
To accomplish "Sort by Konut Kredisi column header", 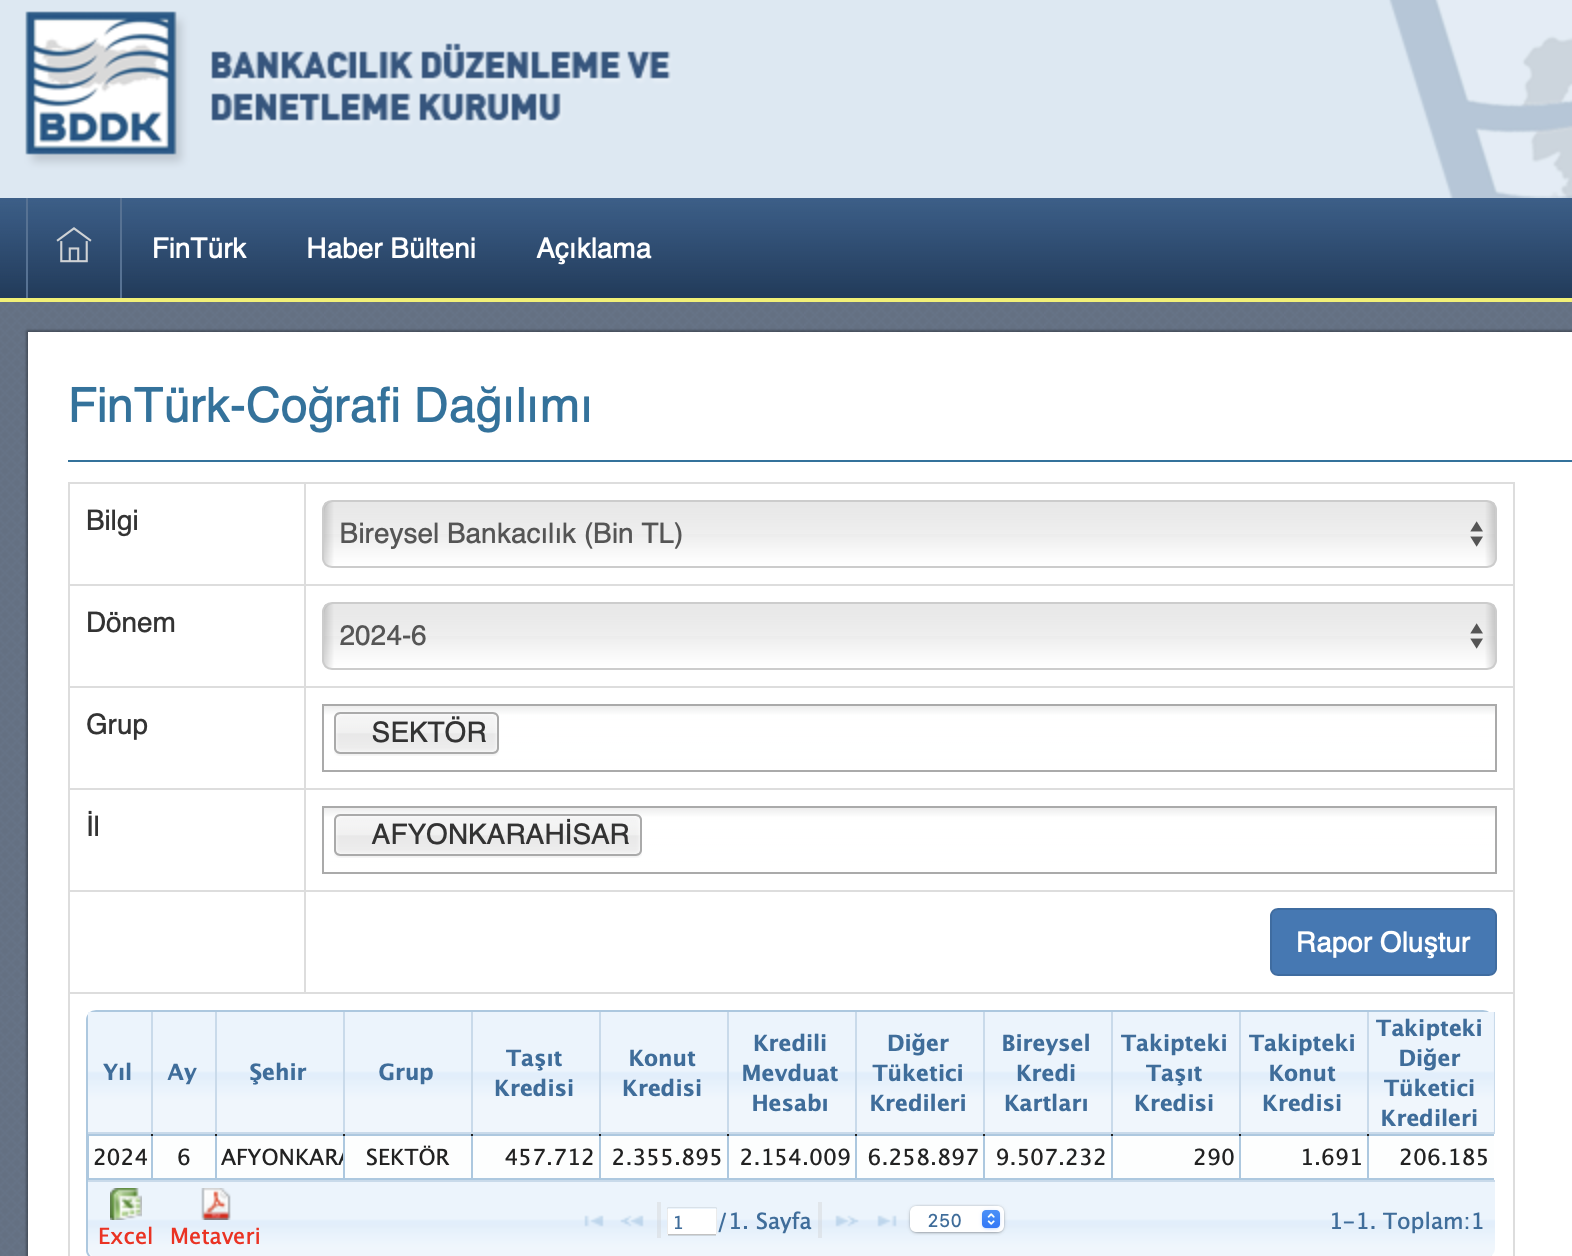I will 662,1072.
